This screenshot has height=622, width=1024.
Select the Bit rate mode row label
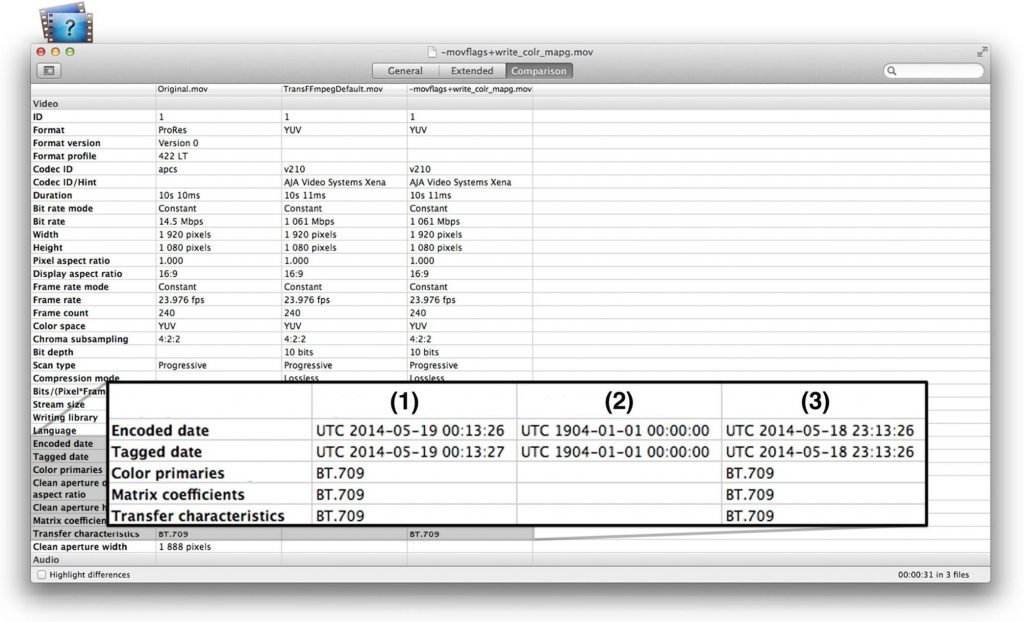click(x=63, y=208)
